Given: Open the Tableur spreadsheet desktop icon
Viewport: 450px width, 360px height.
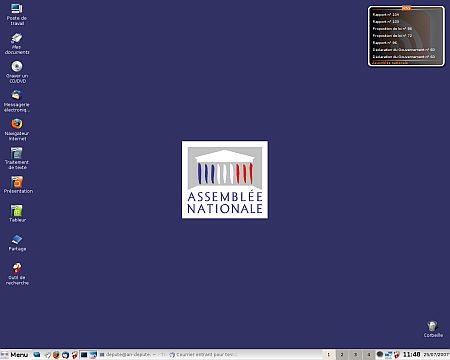Looking at the screenshot, I should click(17, 213).
